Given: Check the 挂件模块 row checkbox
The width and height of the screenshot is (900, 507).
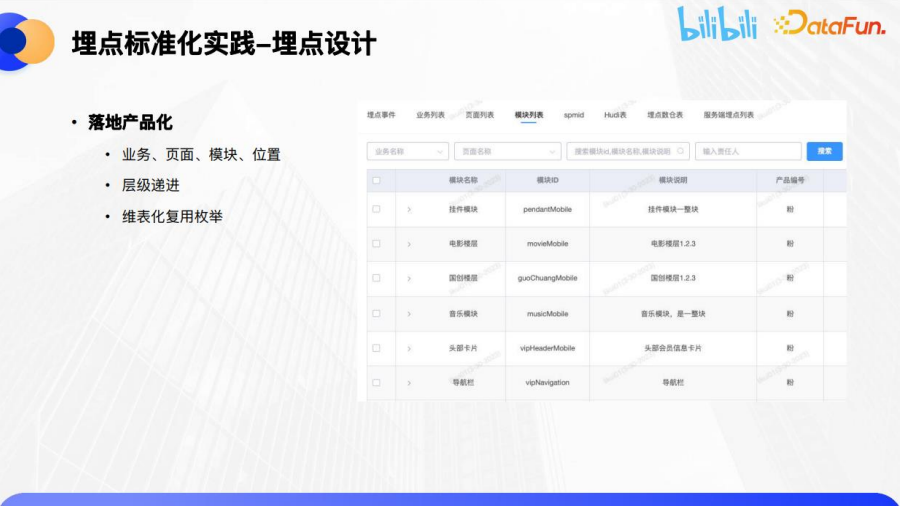Looking at the screenshot, I should pos(376,209).
